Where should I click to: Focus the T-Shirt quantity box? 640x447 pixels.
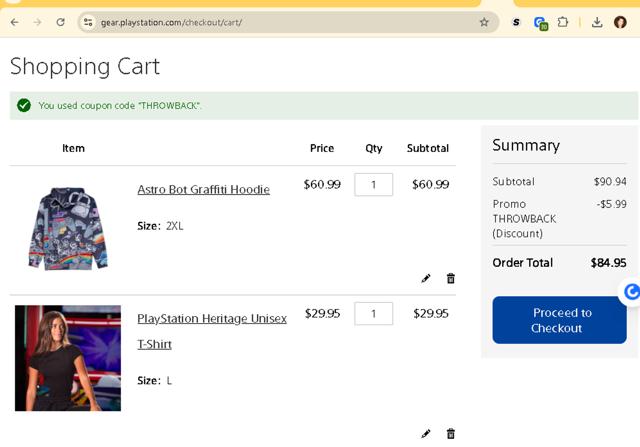coord(373,314)
